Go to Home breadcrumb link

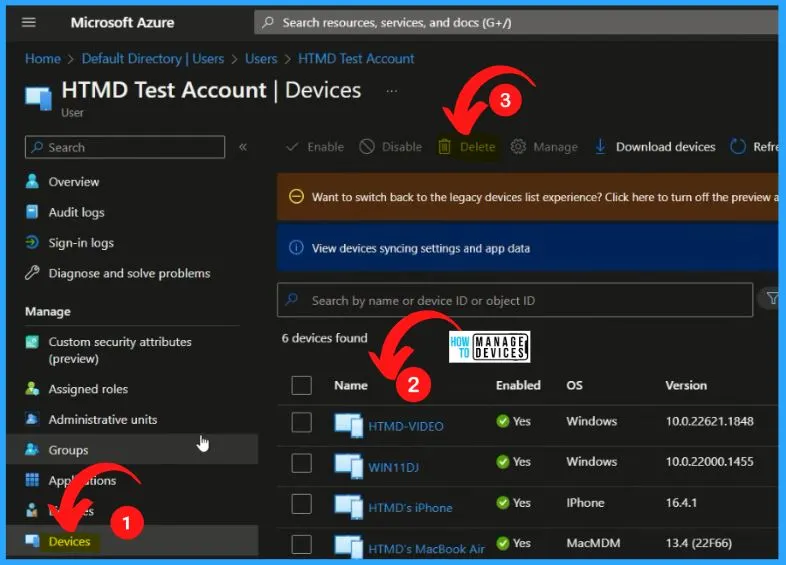click(x=43, y=59)
